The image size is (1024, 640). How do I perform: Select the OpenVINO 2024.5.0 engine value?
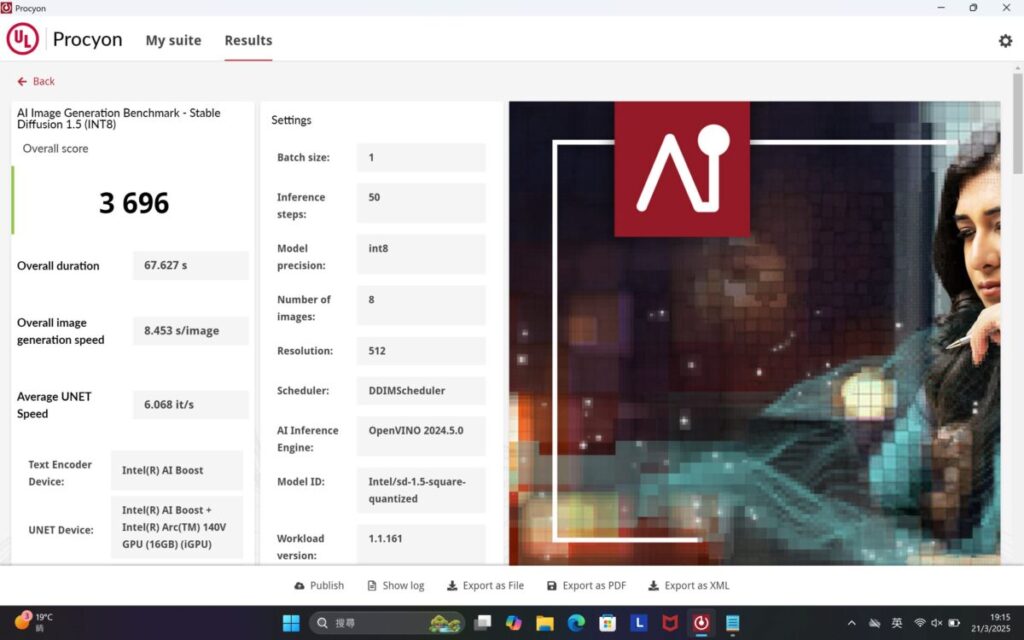pos(421,436)
